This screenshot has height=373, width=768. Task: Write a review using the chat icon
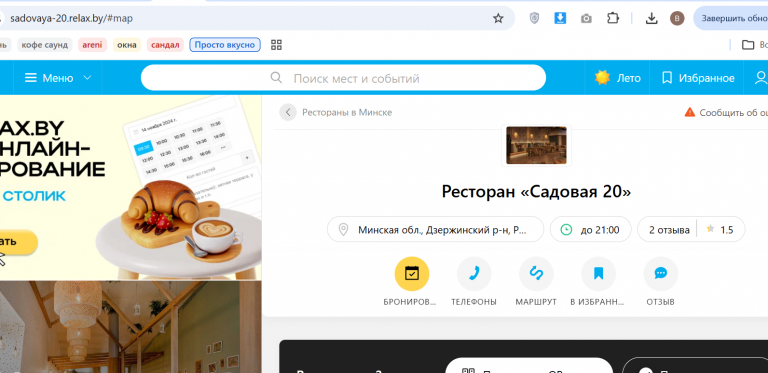point(661,274)
